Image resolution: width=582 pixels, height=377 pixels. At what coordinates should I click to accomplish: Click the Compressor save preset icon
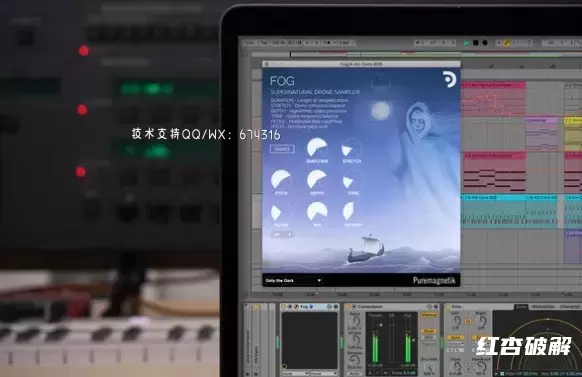[x=436, y=306]
